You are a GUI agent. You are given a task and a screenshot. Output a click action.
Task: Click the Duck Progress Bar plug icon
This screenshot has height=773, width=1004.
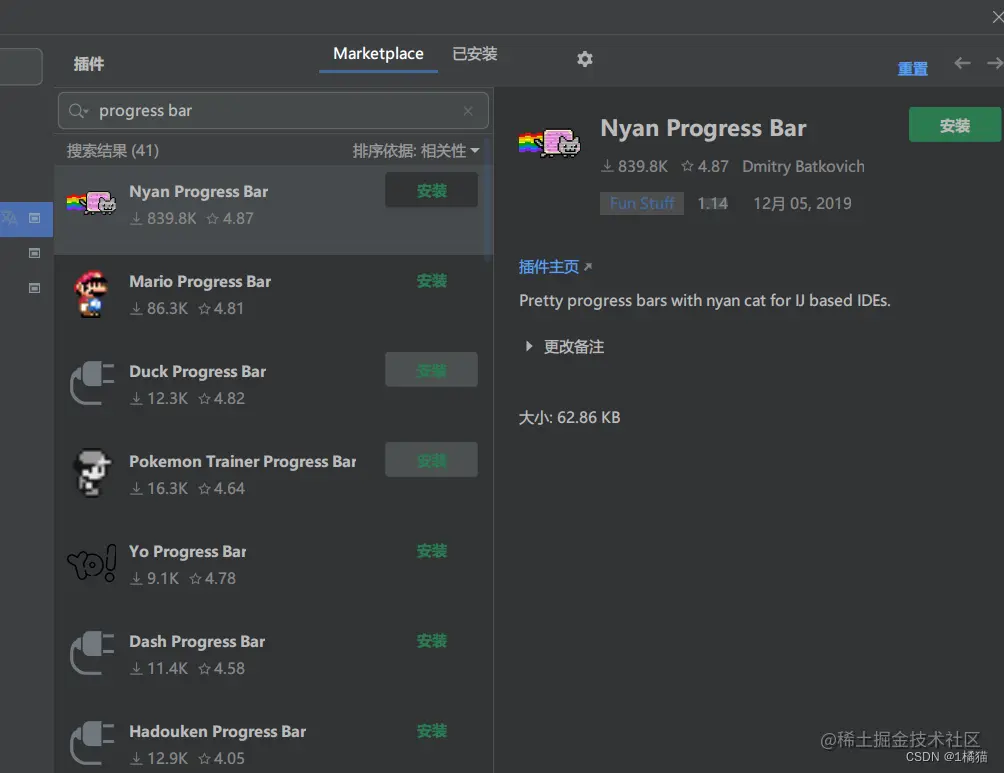[92, 383]
